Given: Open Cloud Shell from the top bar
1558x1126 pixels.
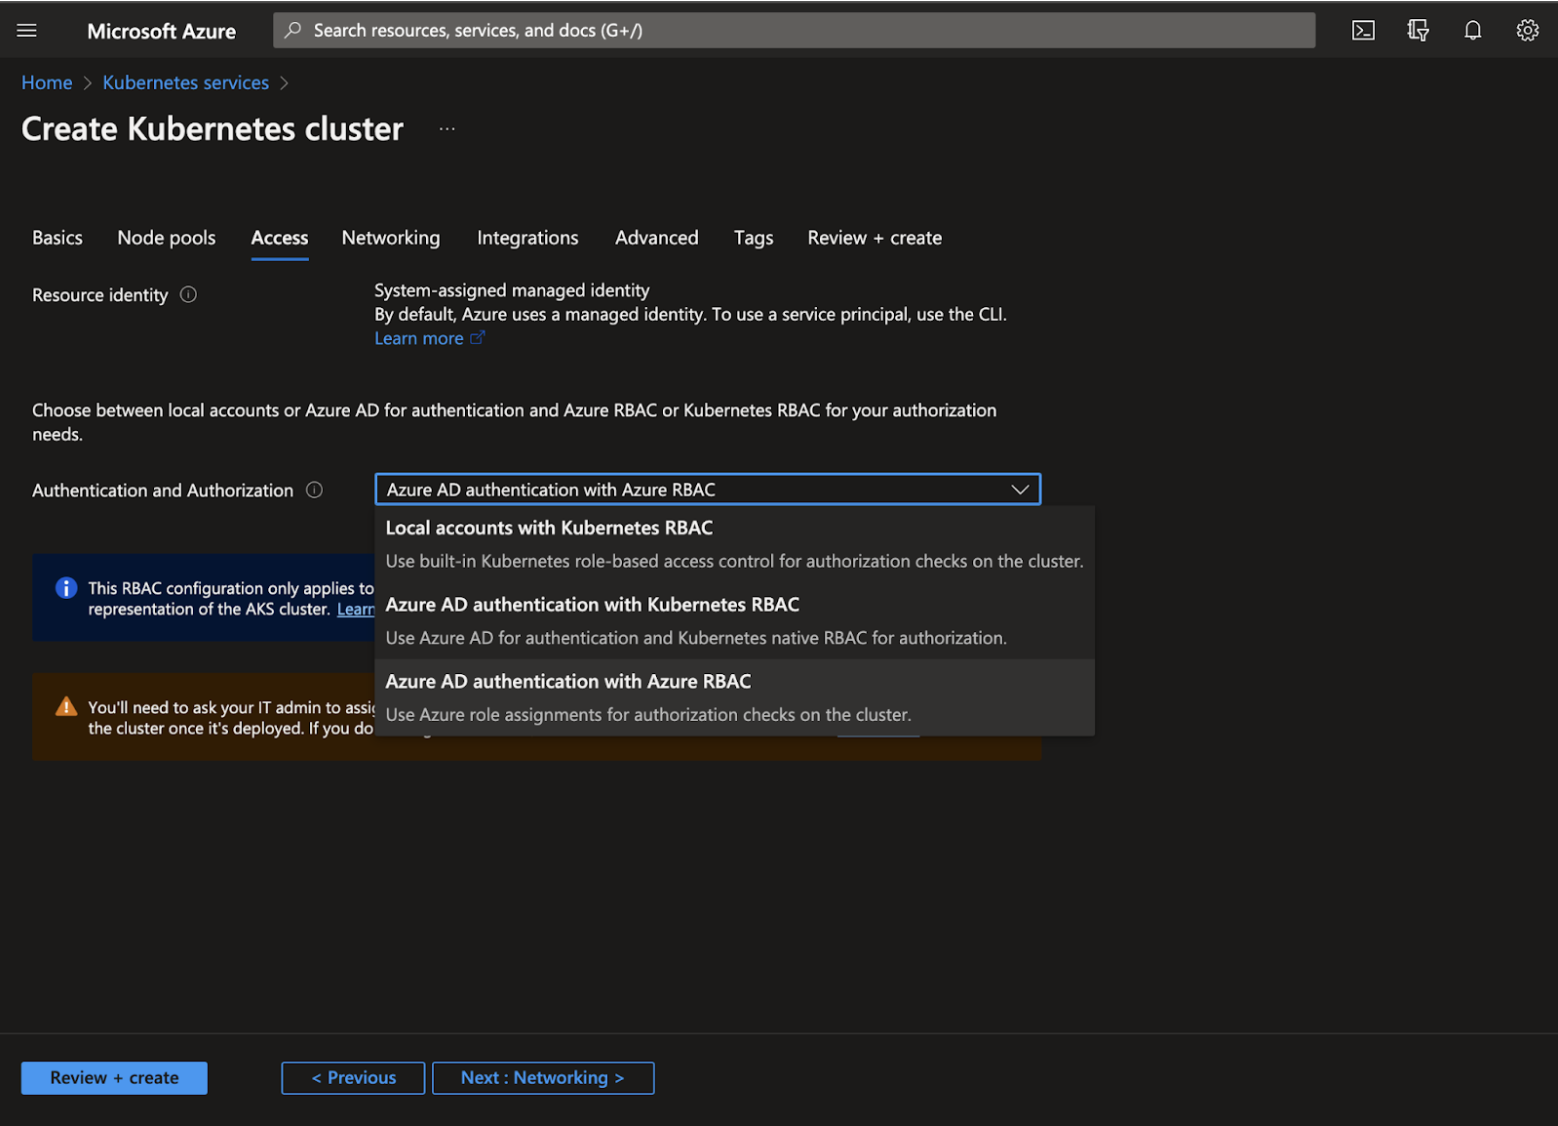Looking at the screenshot, I should (1363, 30).
